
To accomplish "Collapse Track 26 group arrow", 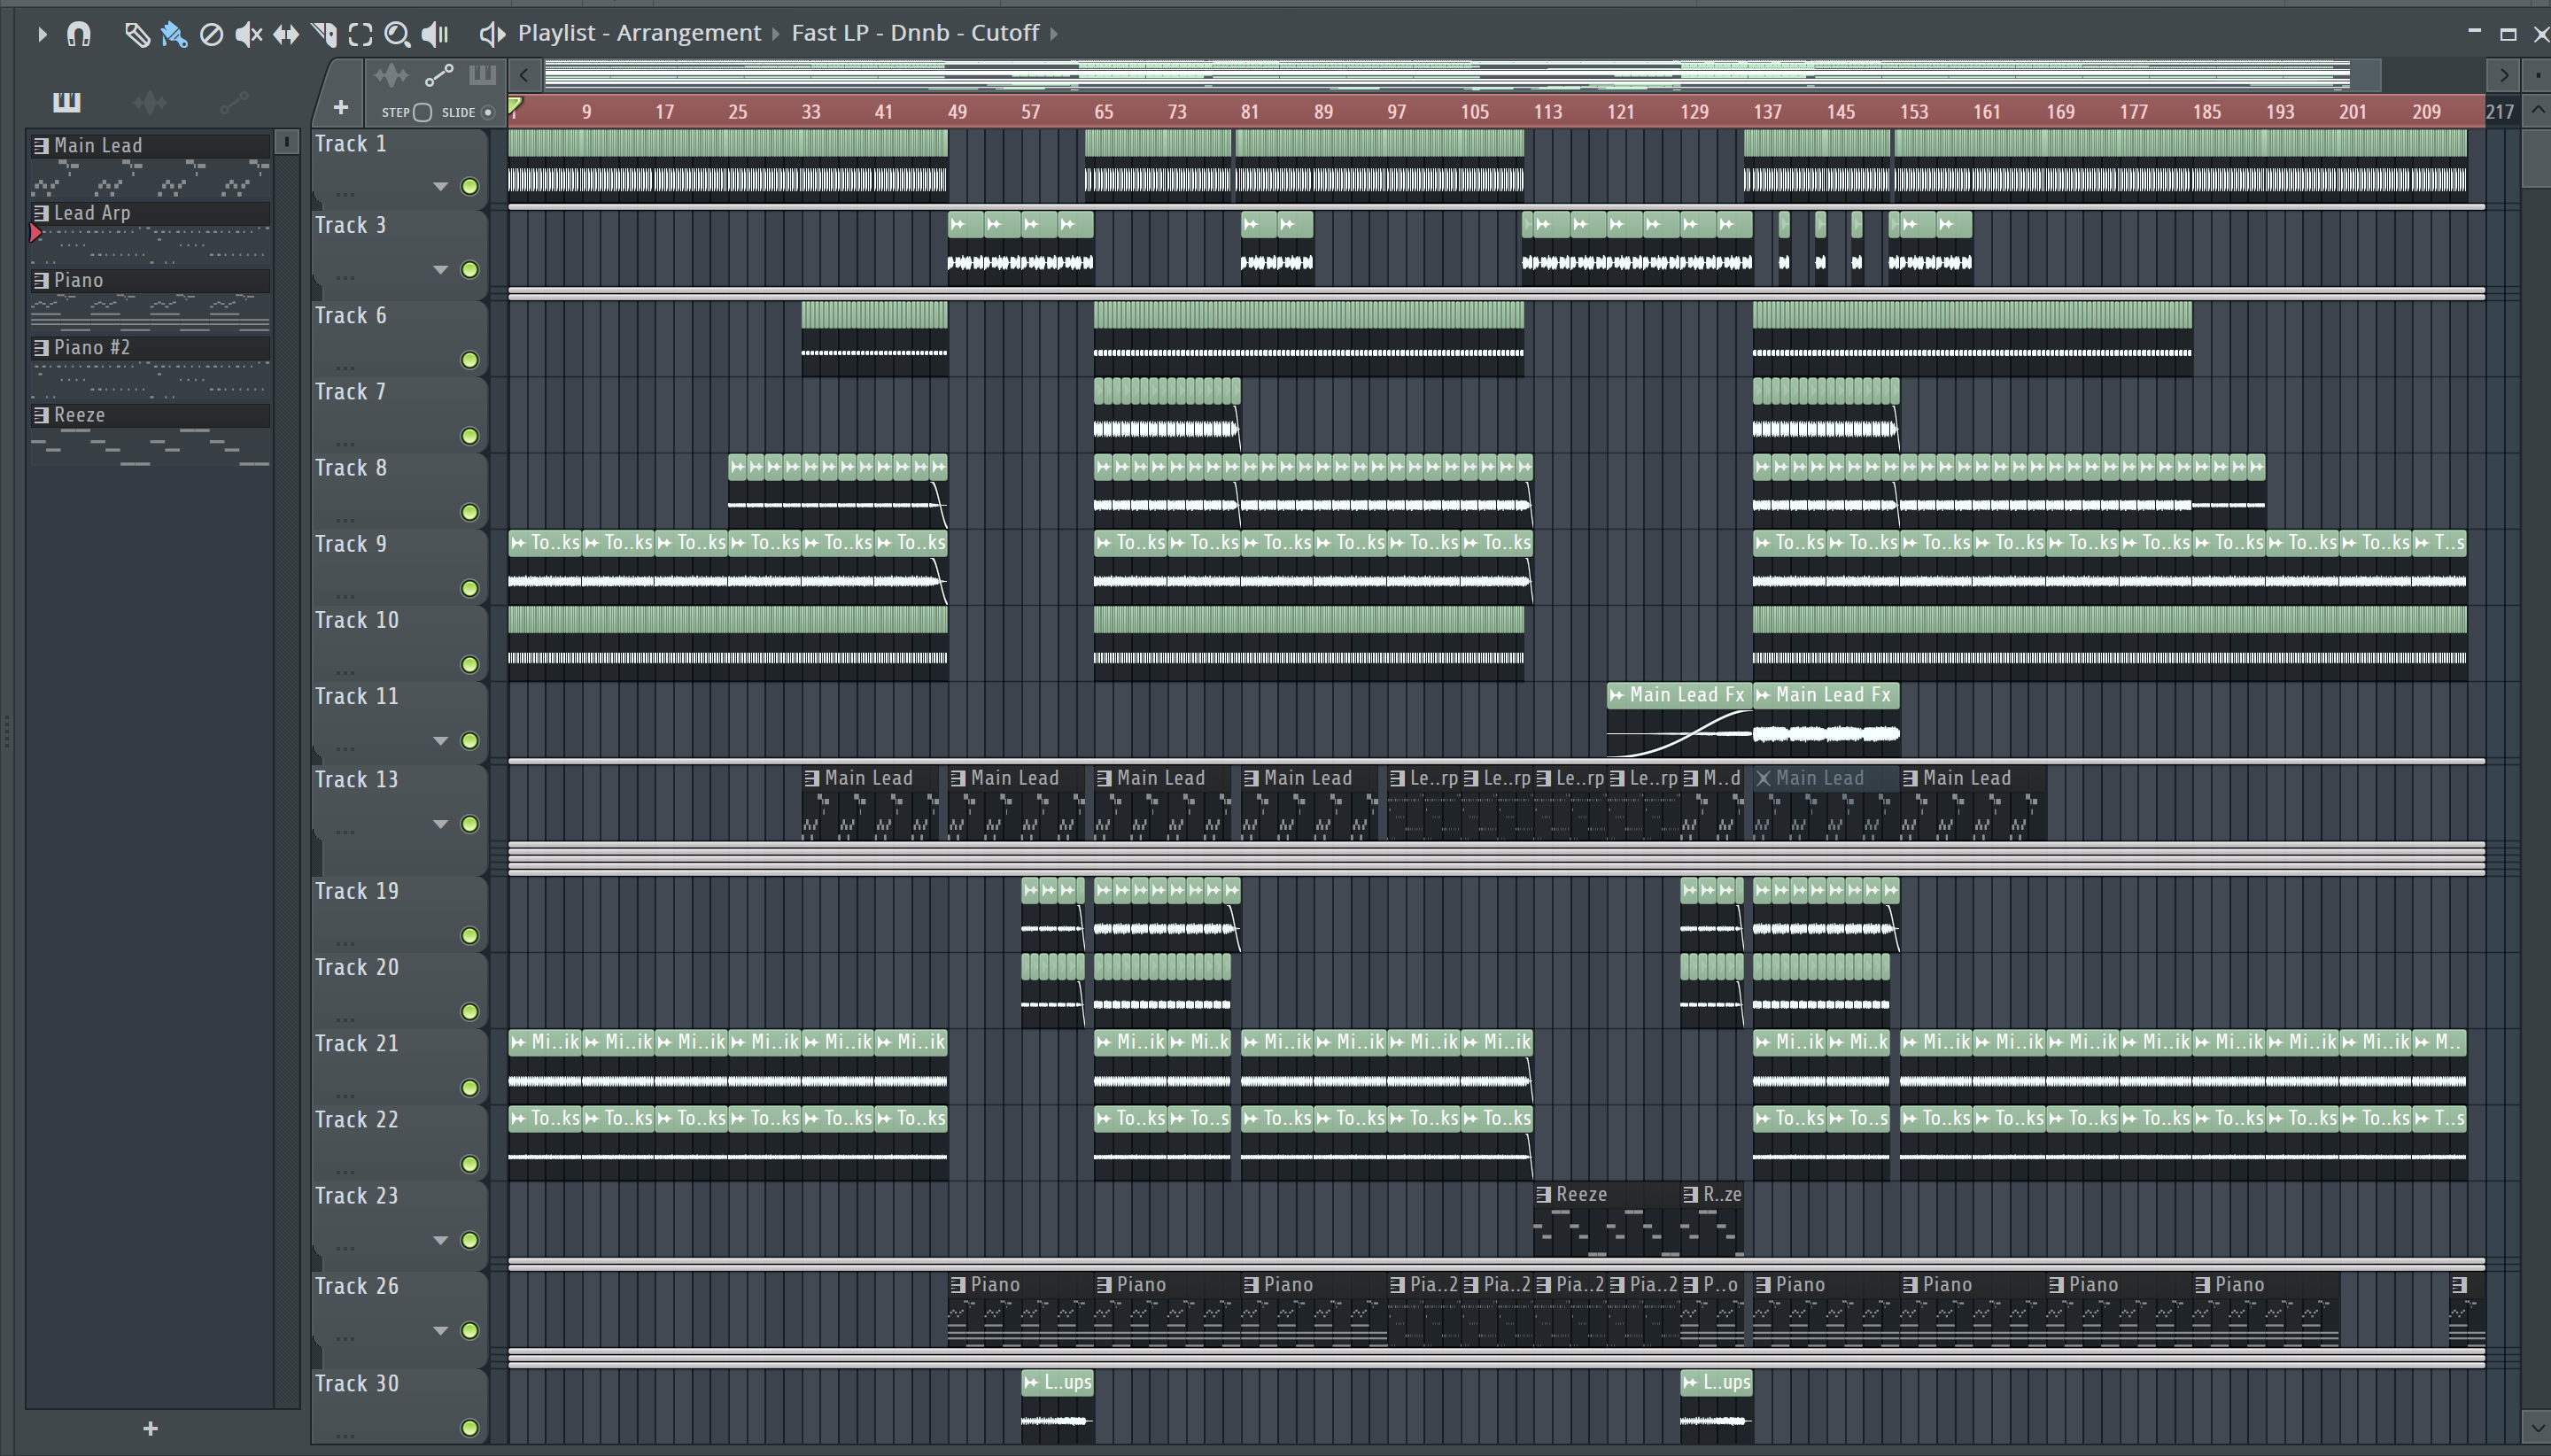I will pyautogui.click(x=440, y=1331).
